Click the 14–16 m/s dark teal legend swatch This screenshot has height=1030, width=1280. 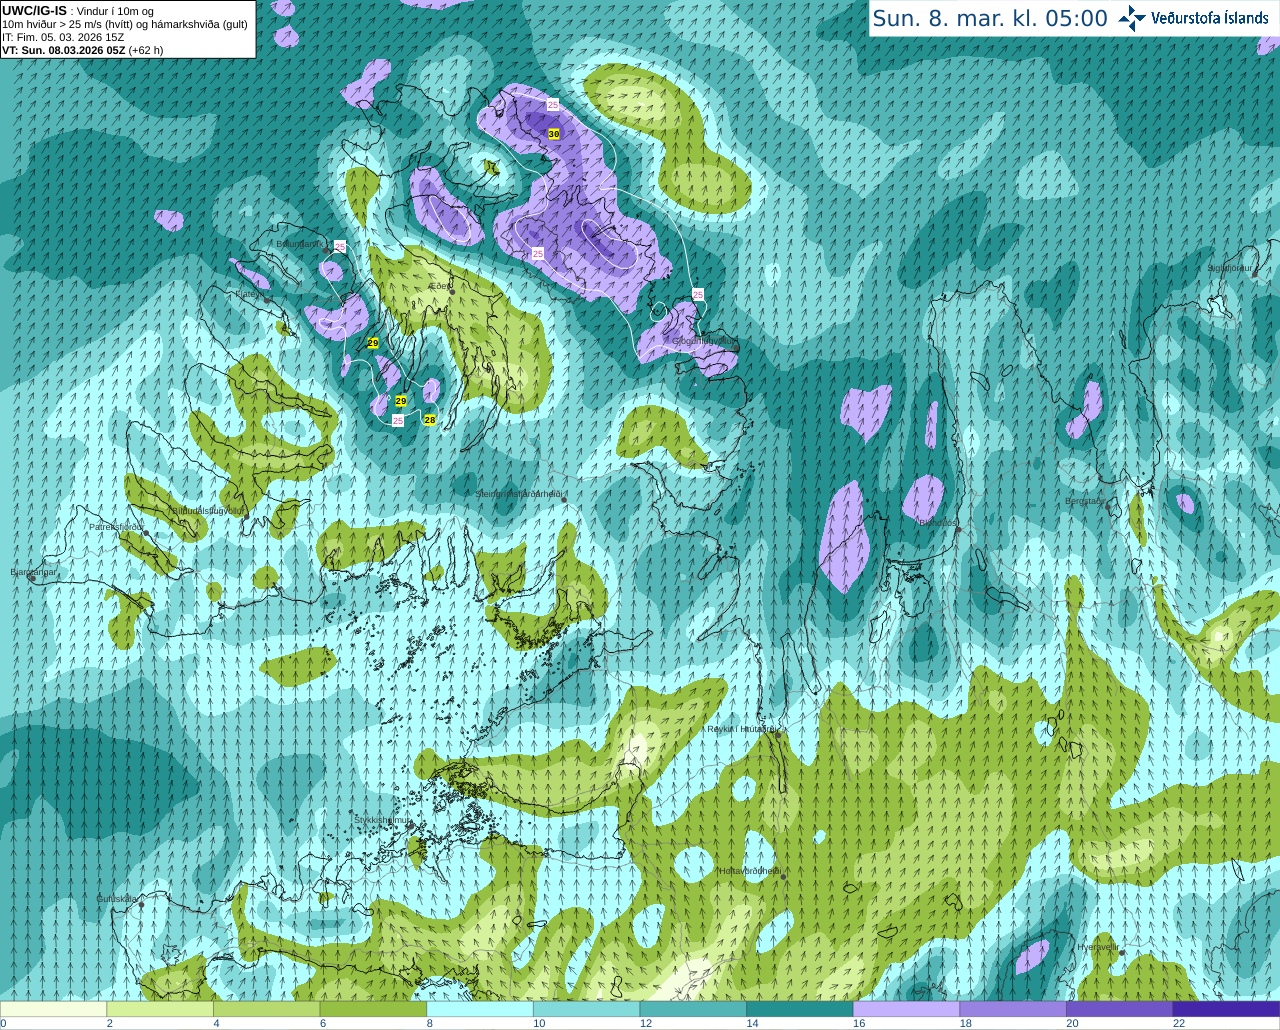pos(800,1009)
